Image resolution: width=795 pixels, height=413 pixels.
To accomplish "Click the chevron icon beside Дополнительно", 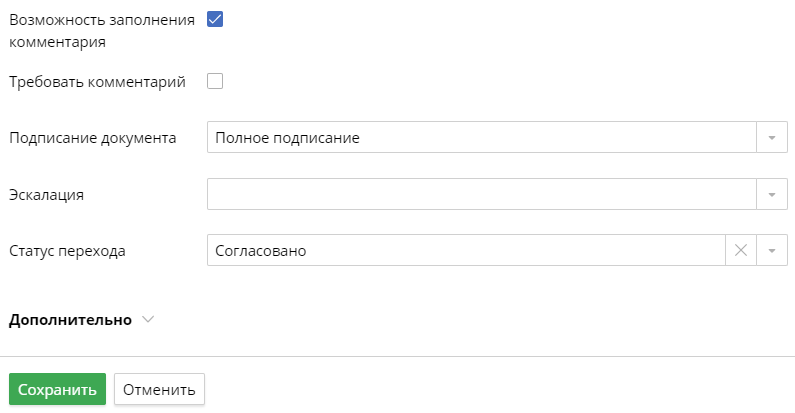I will coord(149,320).
